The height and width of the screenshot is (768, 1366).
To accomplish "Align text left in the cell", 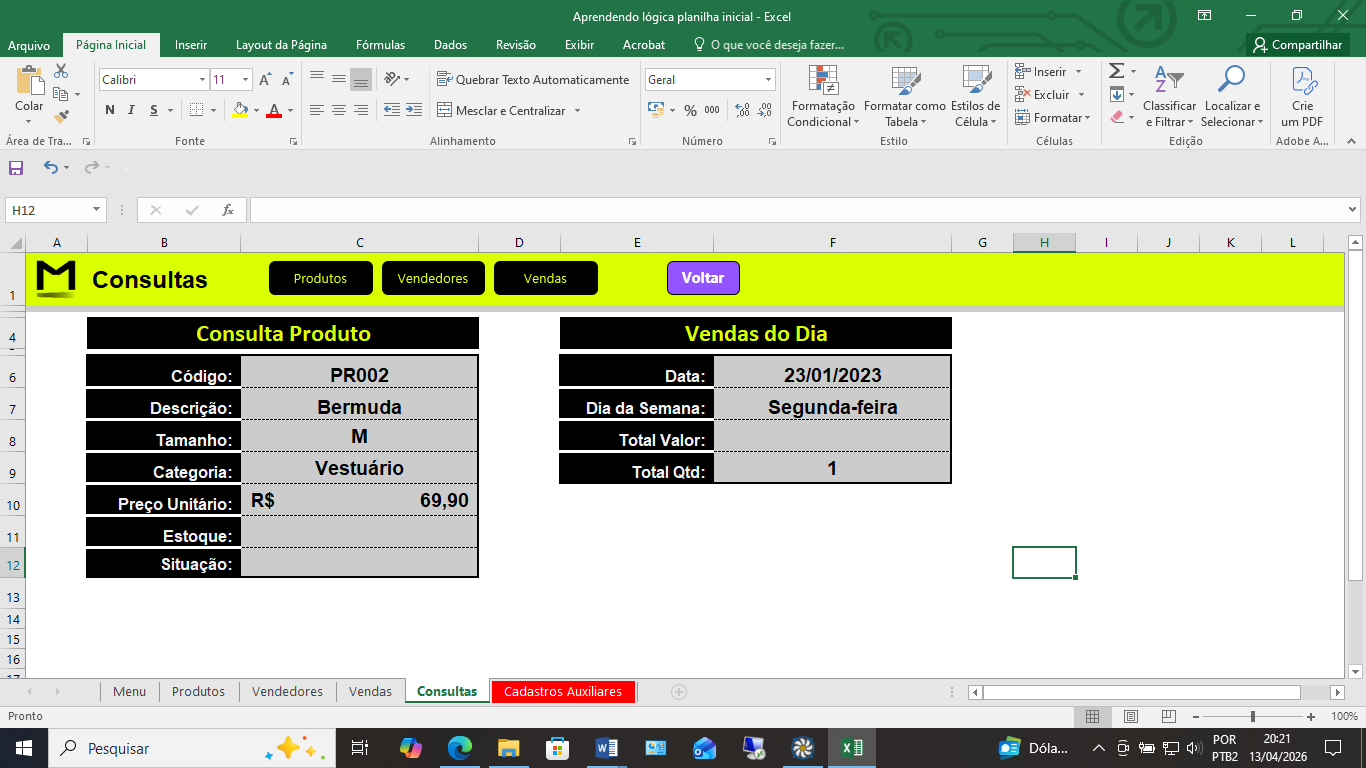I will 317,110.
